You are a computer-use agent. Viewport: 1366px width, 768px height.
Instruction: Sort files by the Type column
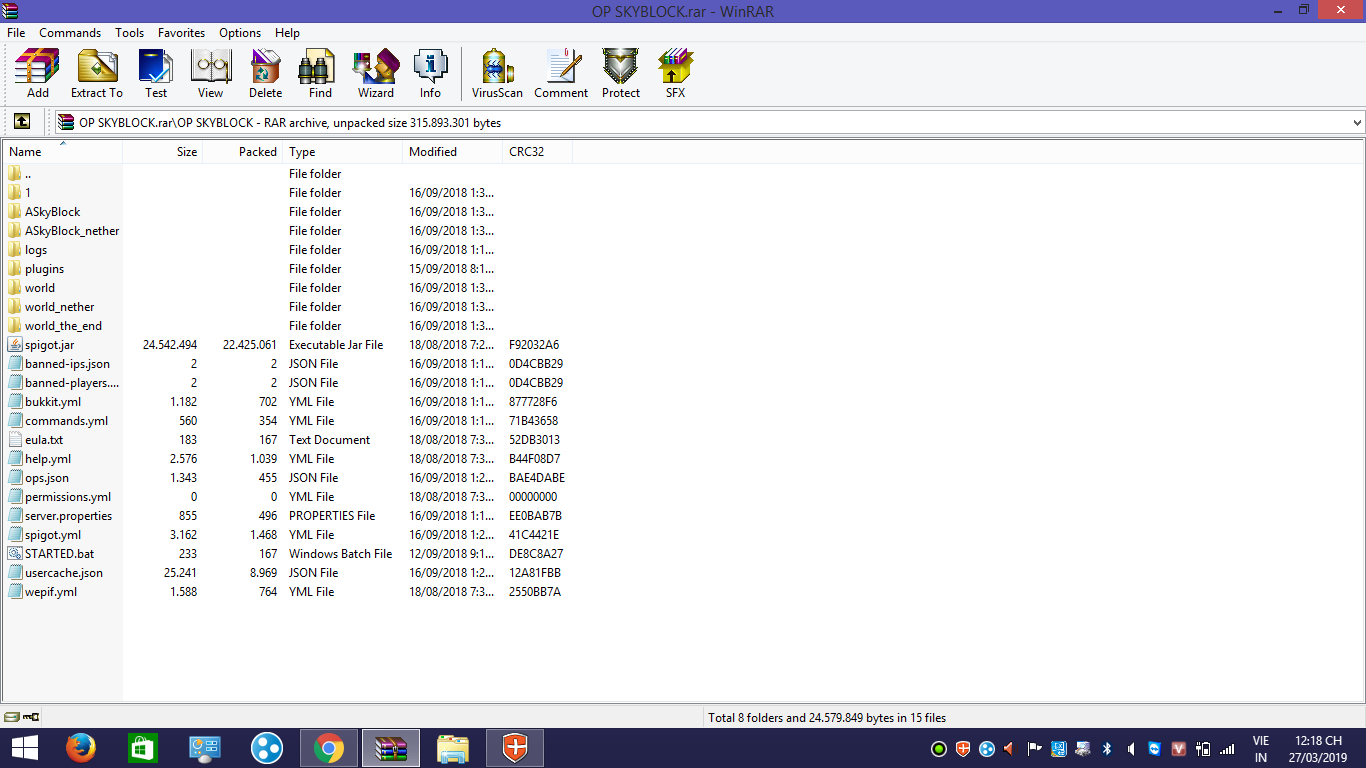click(343, 152)
